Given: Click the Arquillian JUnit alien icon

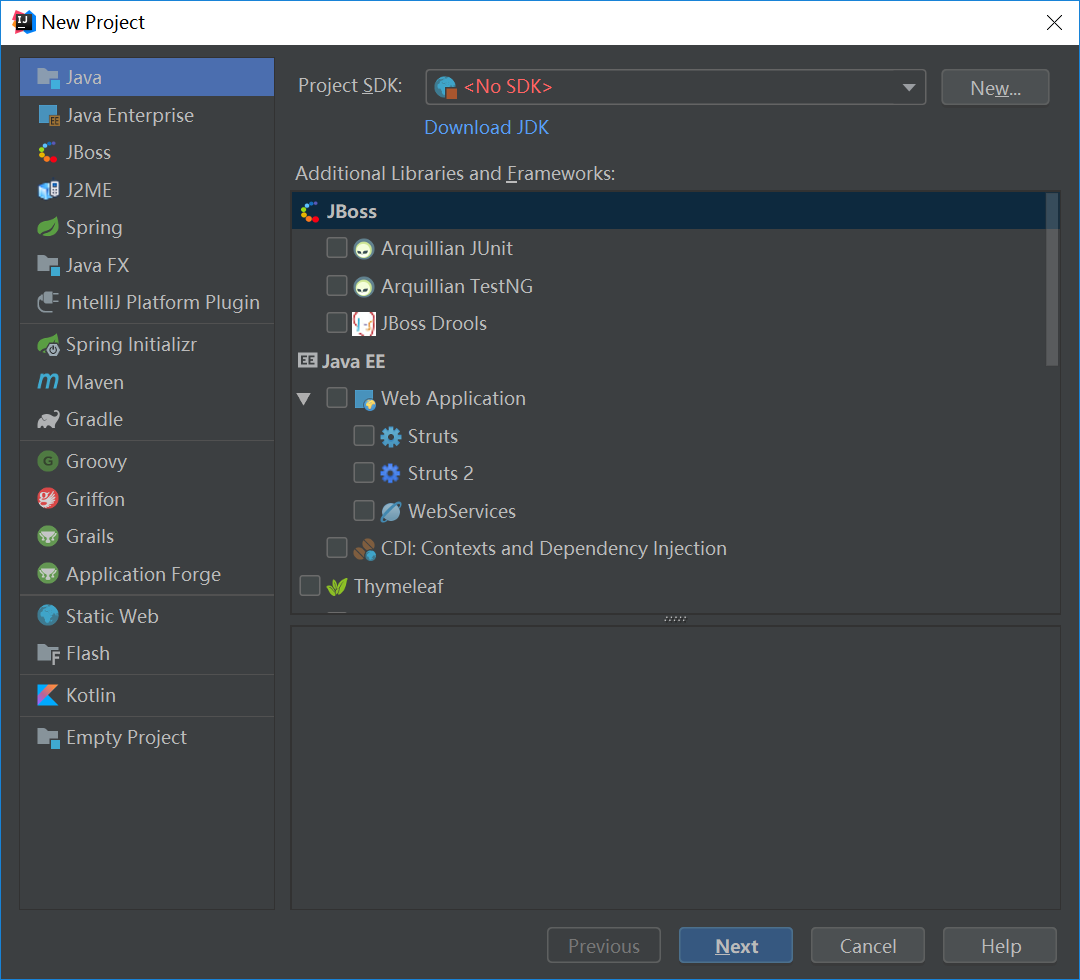Looking at the screenshot, I should tap(364, 249).
